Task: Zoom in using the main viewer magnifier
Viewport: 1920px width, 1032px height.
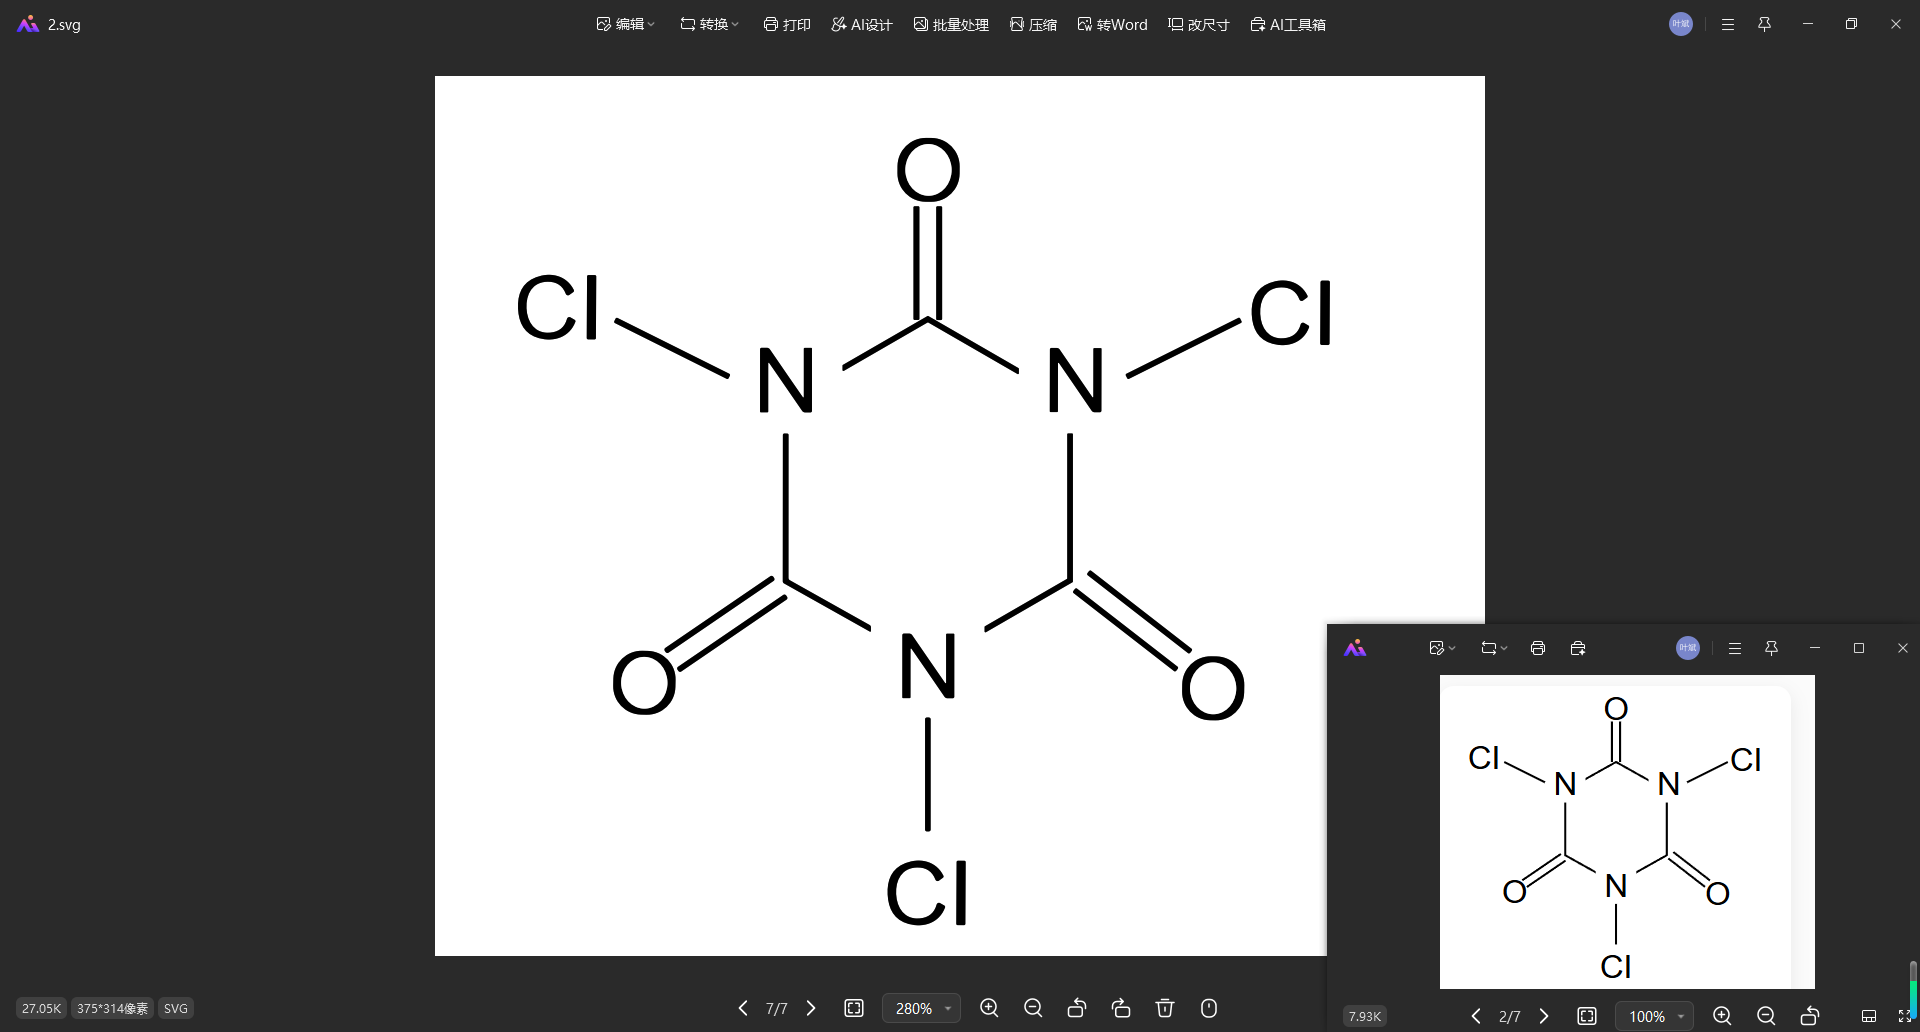Action: [x=989, y=1008]
